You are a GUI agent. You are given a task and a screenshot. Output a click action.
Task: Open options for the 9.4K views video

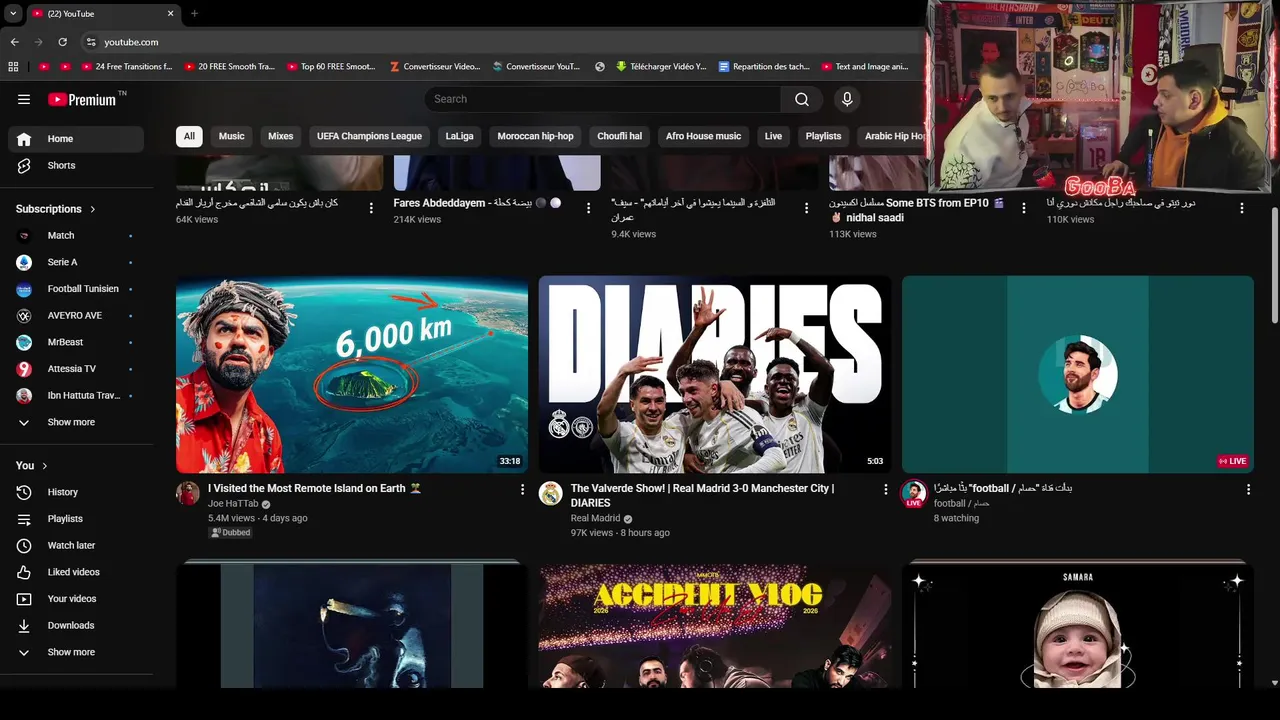(806, 208)
